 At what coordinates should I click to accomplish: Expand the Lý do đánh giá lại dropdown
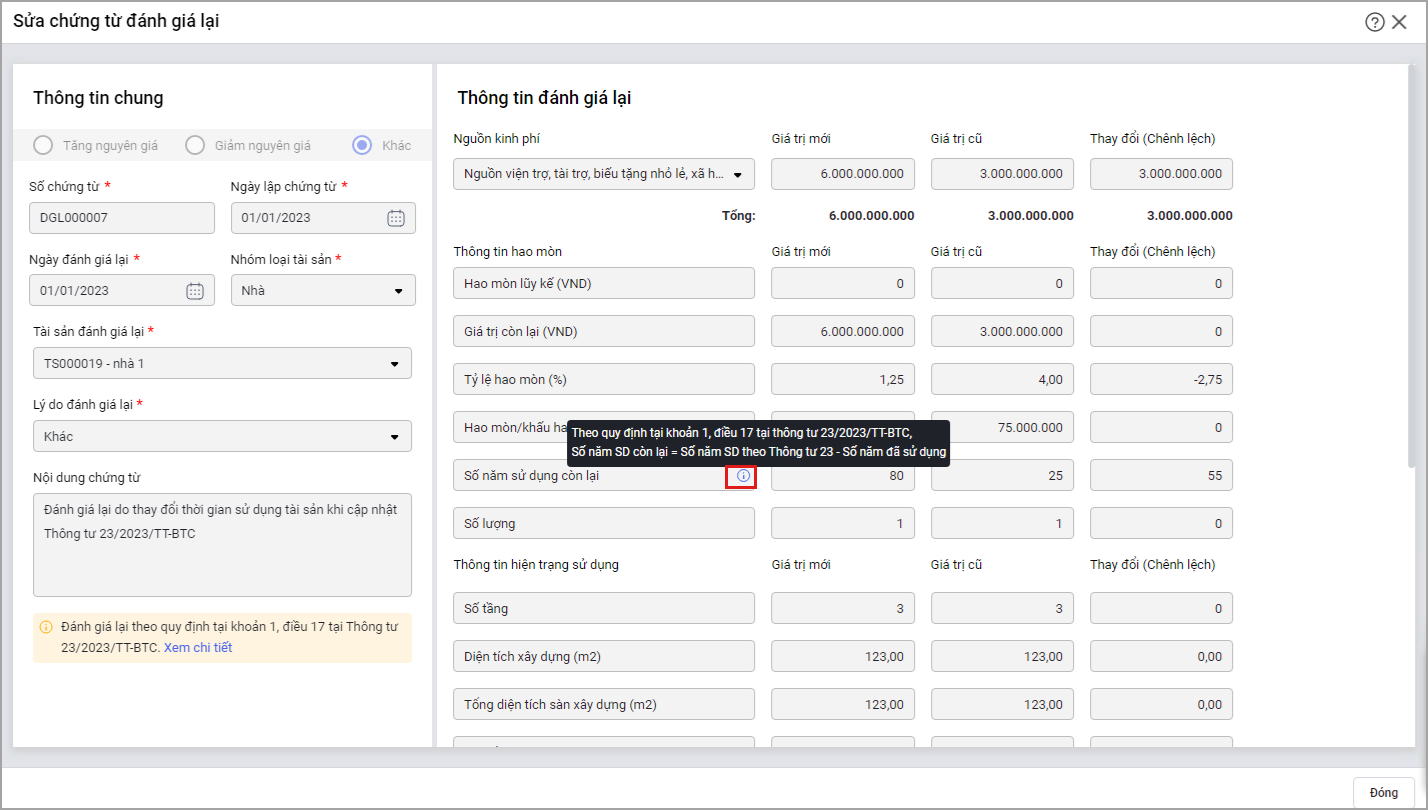(393, 437)
